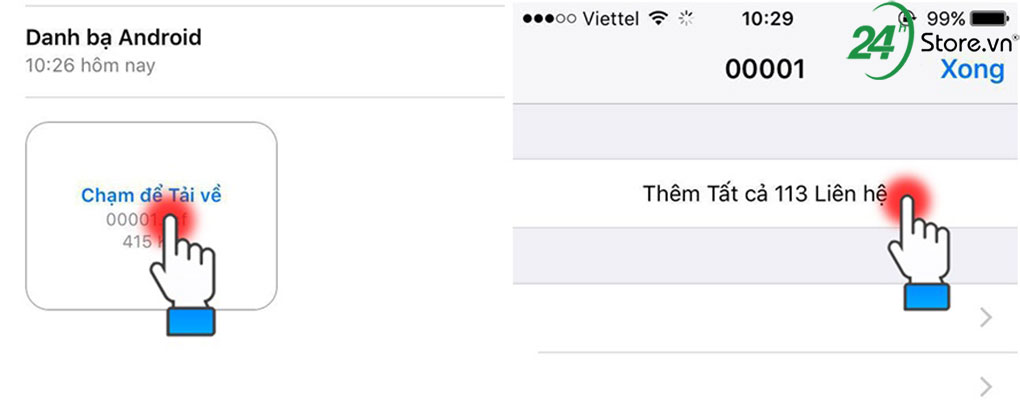The image size is (1020, 420).
Task: Tap the Wi-Fi status icon
Action: pos(656,19)
